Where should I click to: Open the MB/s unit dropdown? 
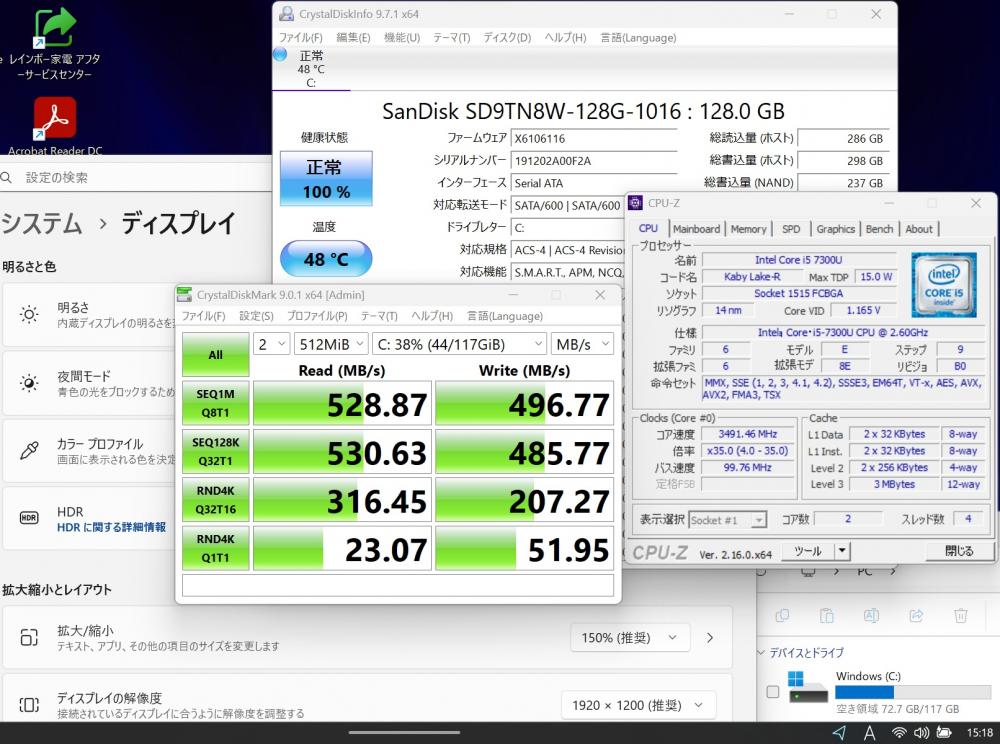coord(583,344)
